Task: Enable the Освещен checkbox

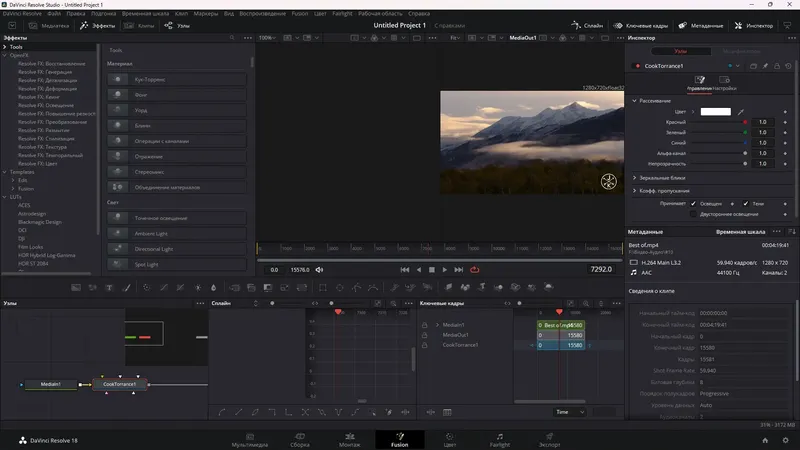Action: [x=694, y=203]
